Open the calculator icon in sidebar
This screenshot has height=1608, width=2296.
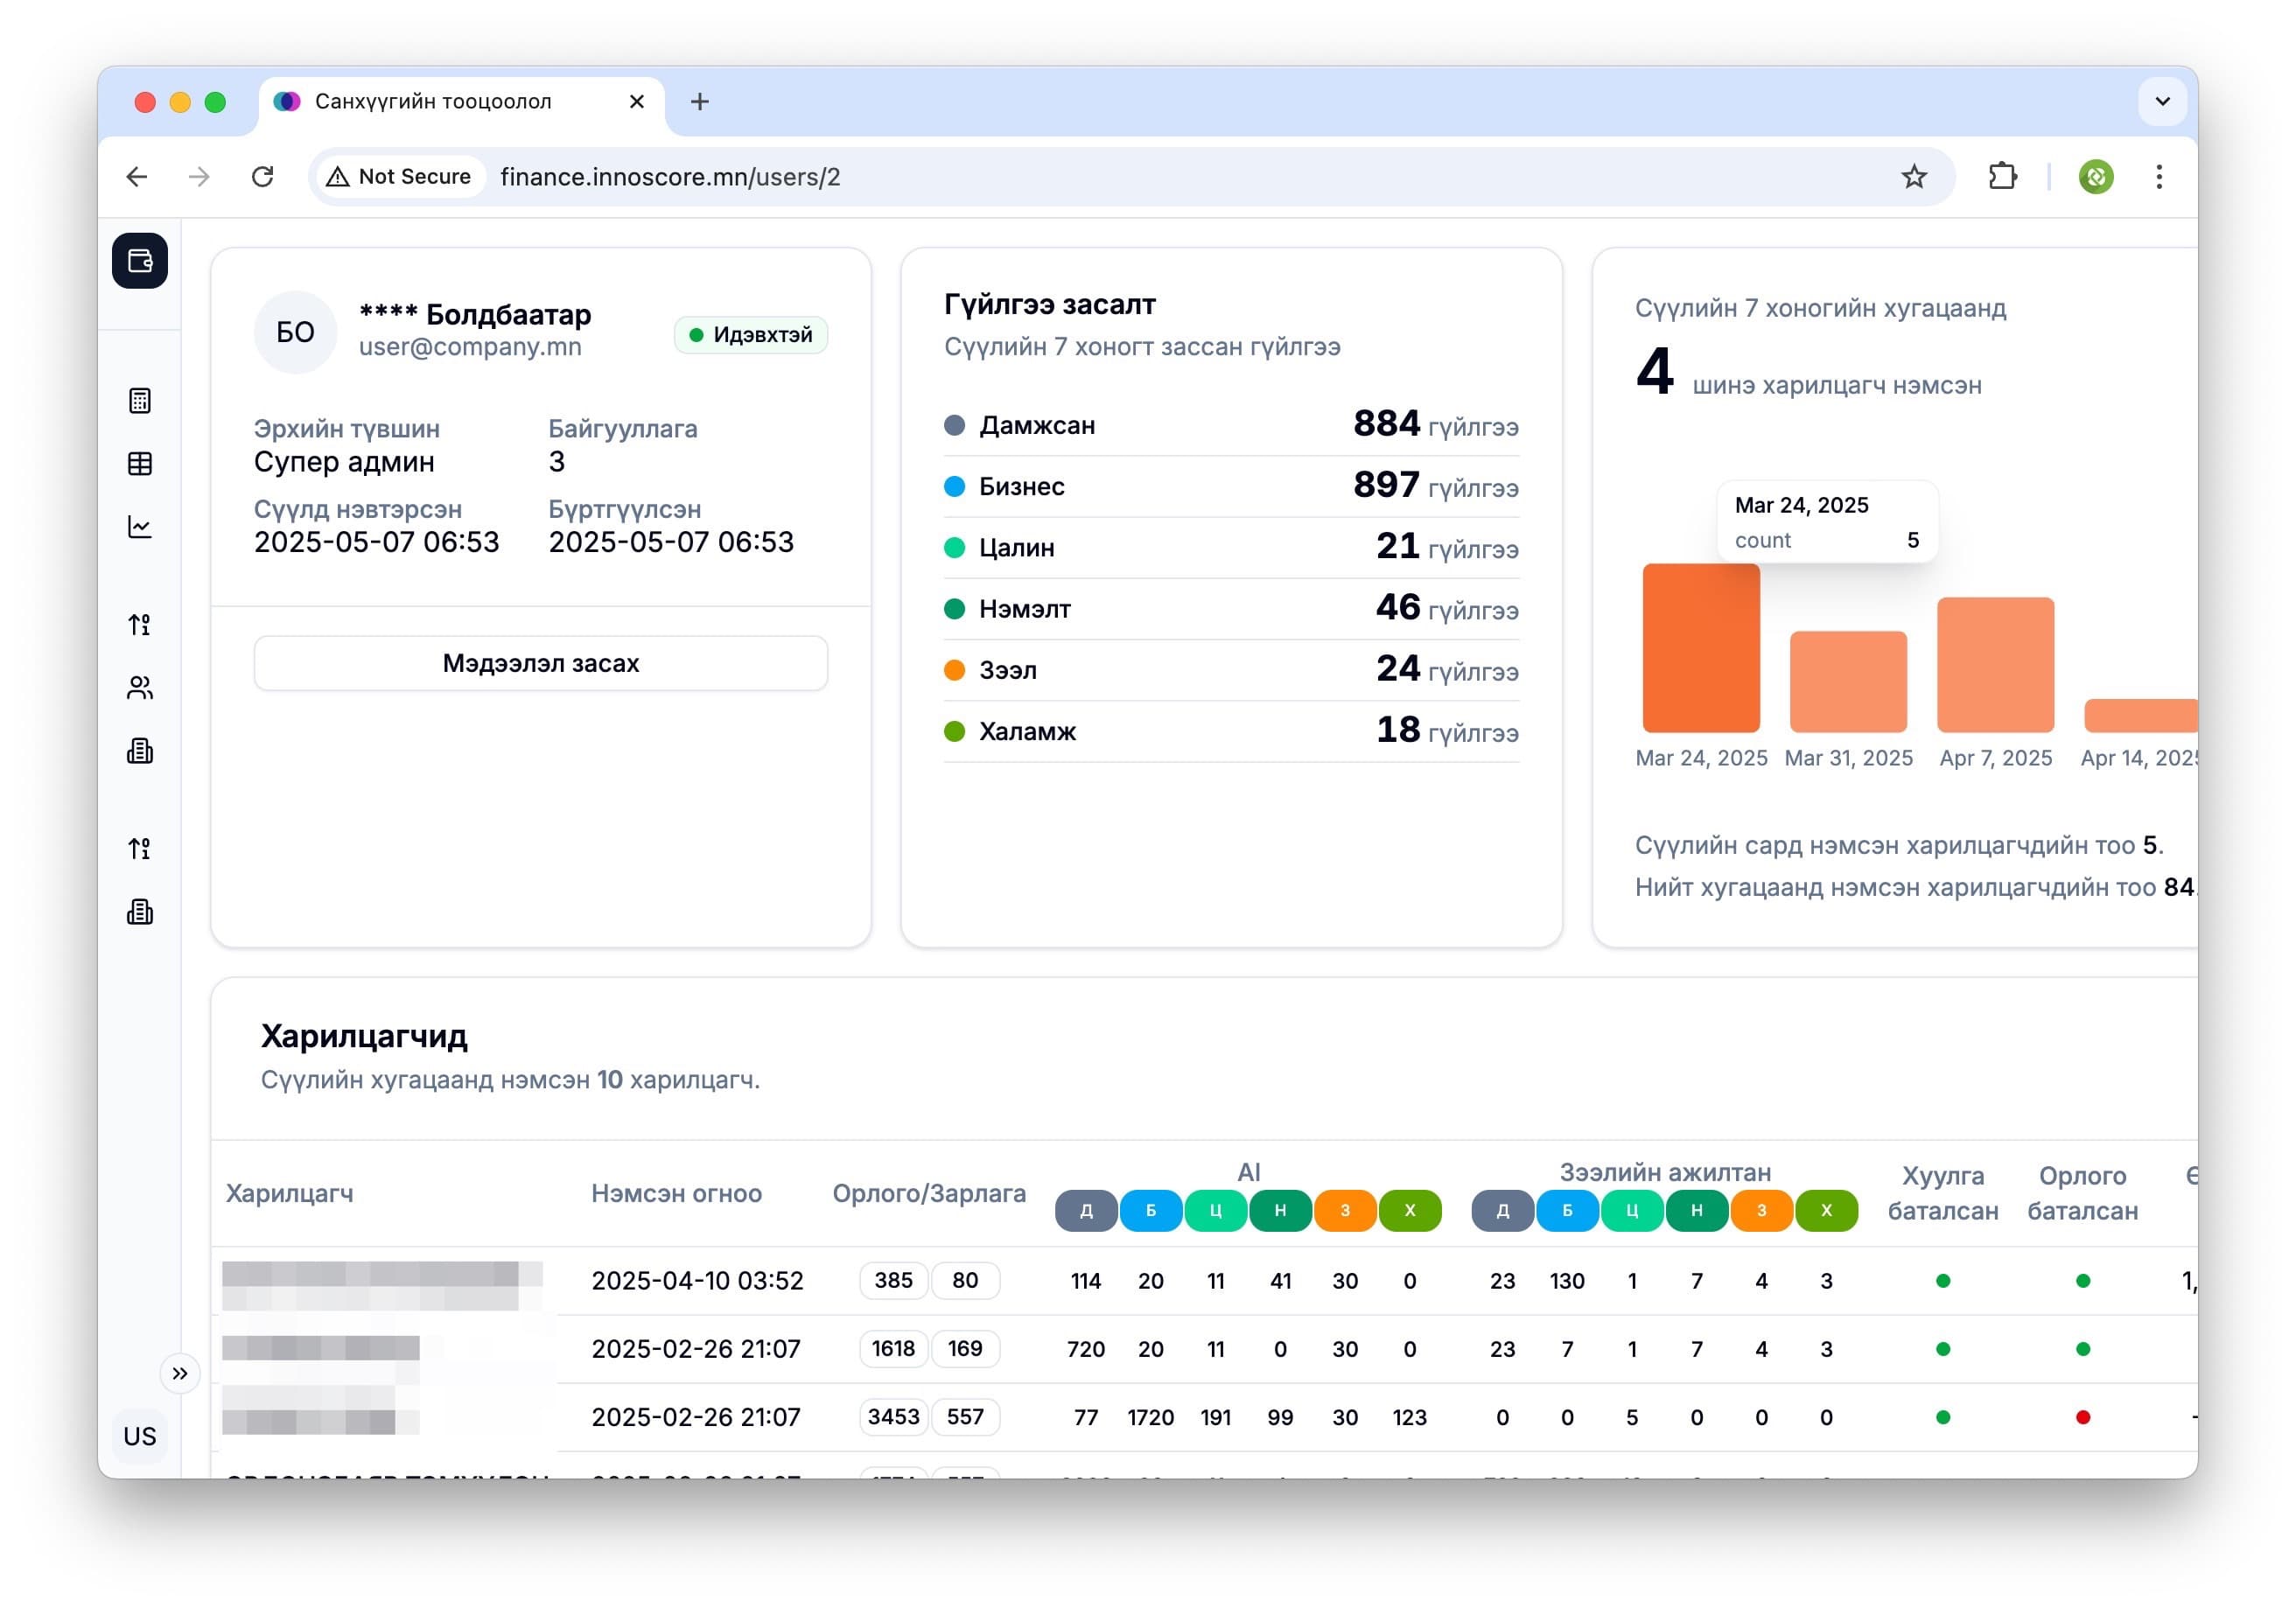pyautogui.click(x=140, y=401)
